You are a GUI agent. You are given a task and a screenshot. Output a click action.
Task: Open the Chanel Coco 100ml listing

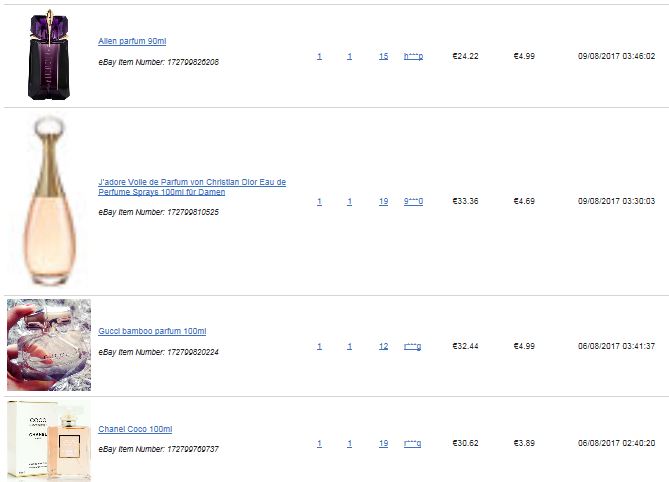(x=135, y=429)
